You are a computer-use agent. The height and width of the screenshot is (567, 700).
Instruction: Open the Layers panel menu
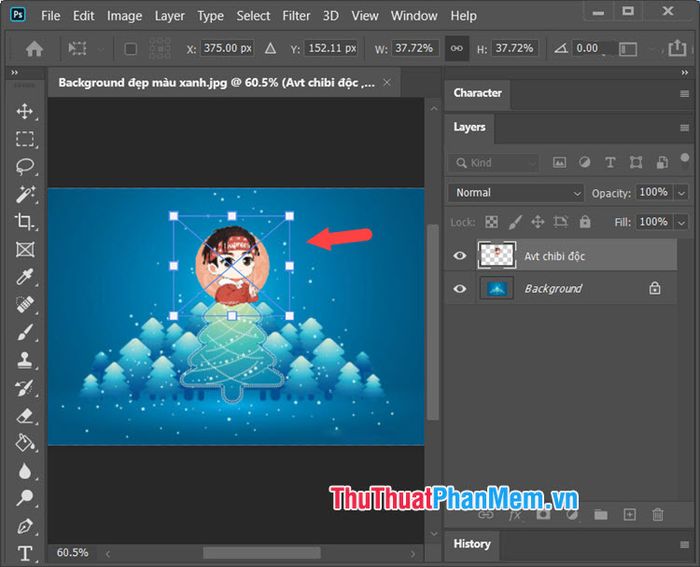pyautogui.click(x=684, y=128)
